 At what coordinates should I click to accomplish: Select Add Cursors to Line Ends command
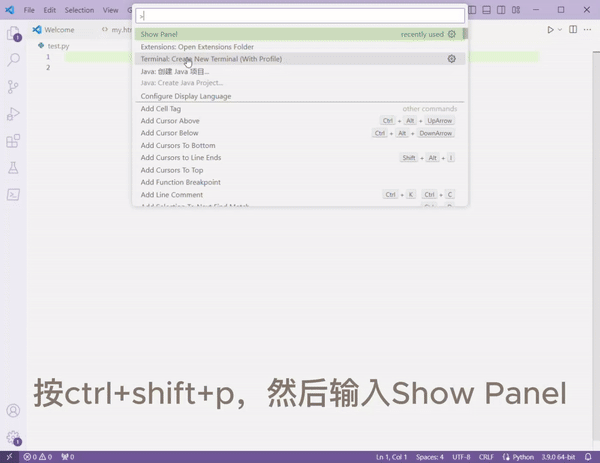point(300,158)
